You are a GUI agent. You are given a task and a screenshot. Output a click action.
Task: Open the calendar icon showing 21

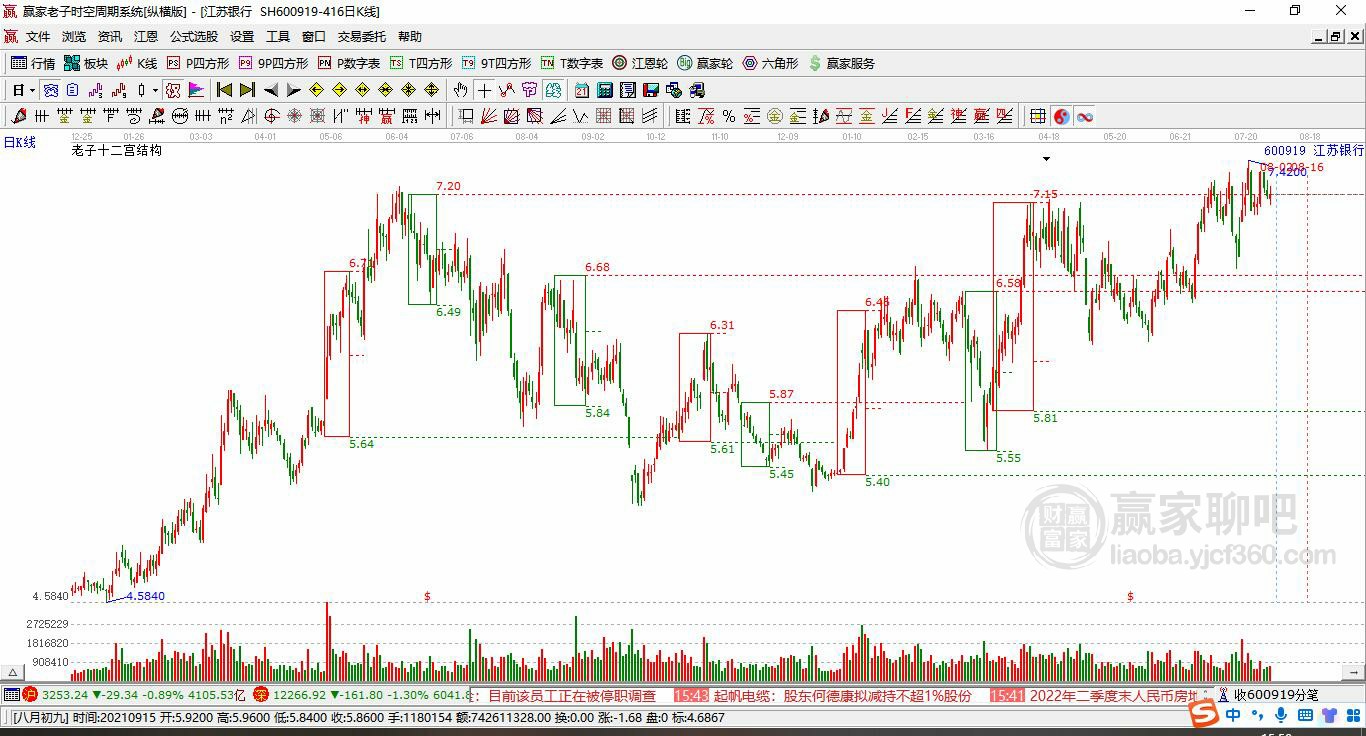click(x=581, y=90)
